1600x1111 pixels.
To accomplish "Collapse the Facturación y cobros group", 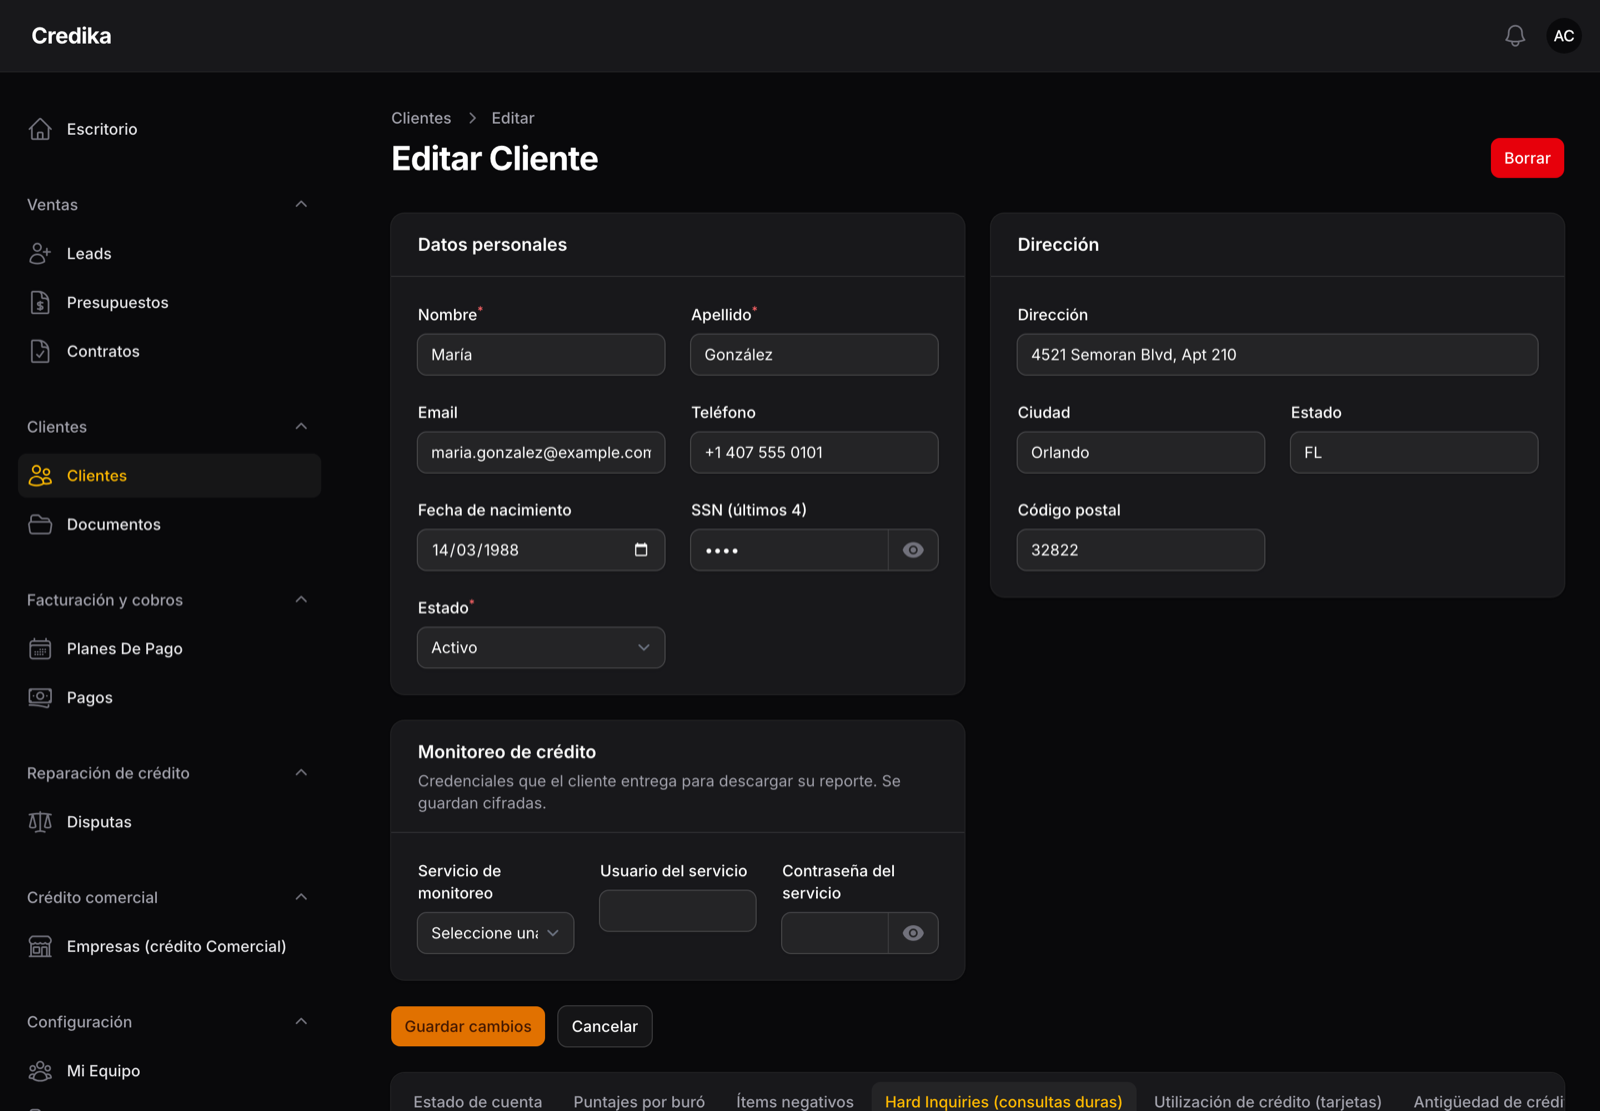I will (x=301, y=600).
